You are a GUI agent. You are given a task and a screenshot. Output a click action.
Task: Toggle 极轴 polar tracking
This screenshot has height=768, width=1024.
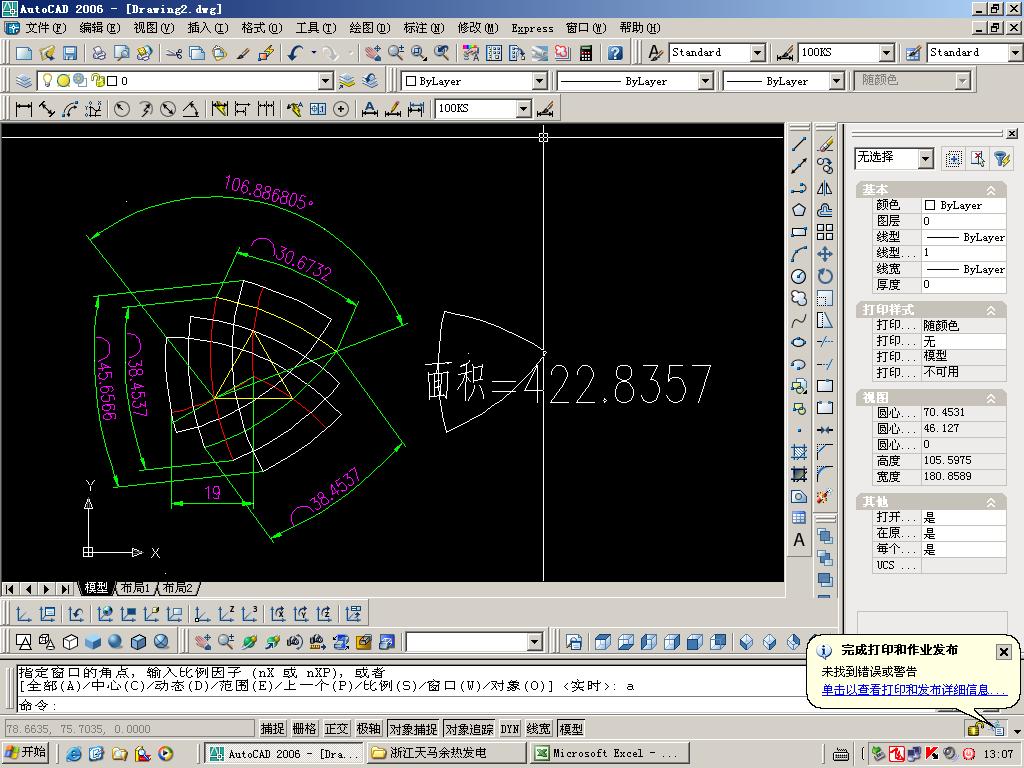(x=368, y=729)
